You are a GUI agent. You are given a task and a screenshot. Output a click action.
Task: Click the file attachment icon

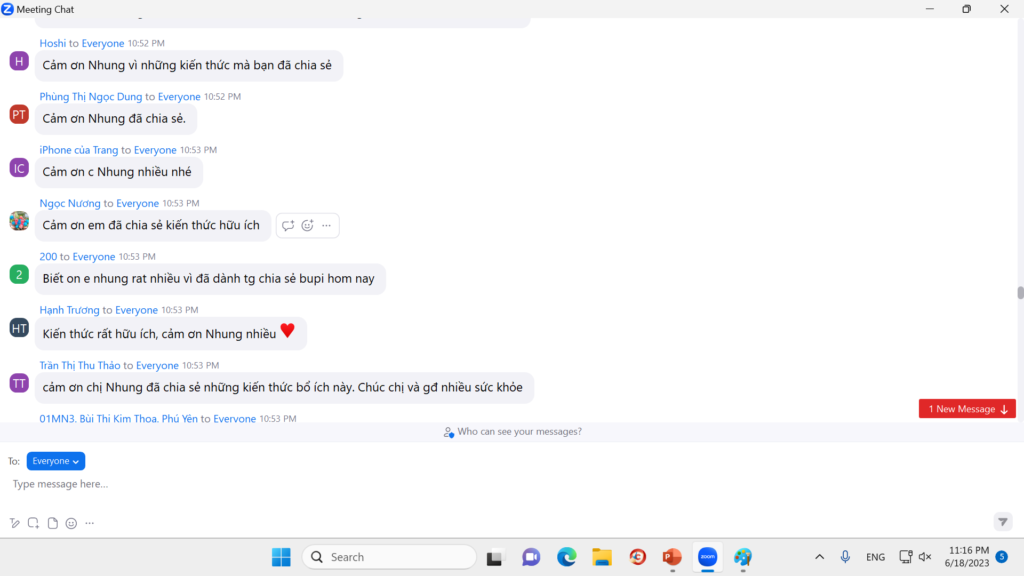pyautogui.click(x=52, y=523)
